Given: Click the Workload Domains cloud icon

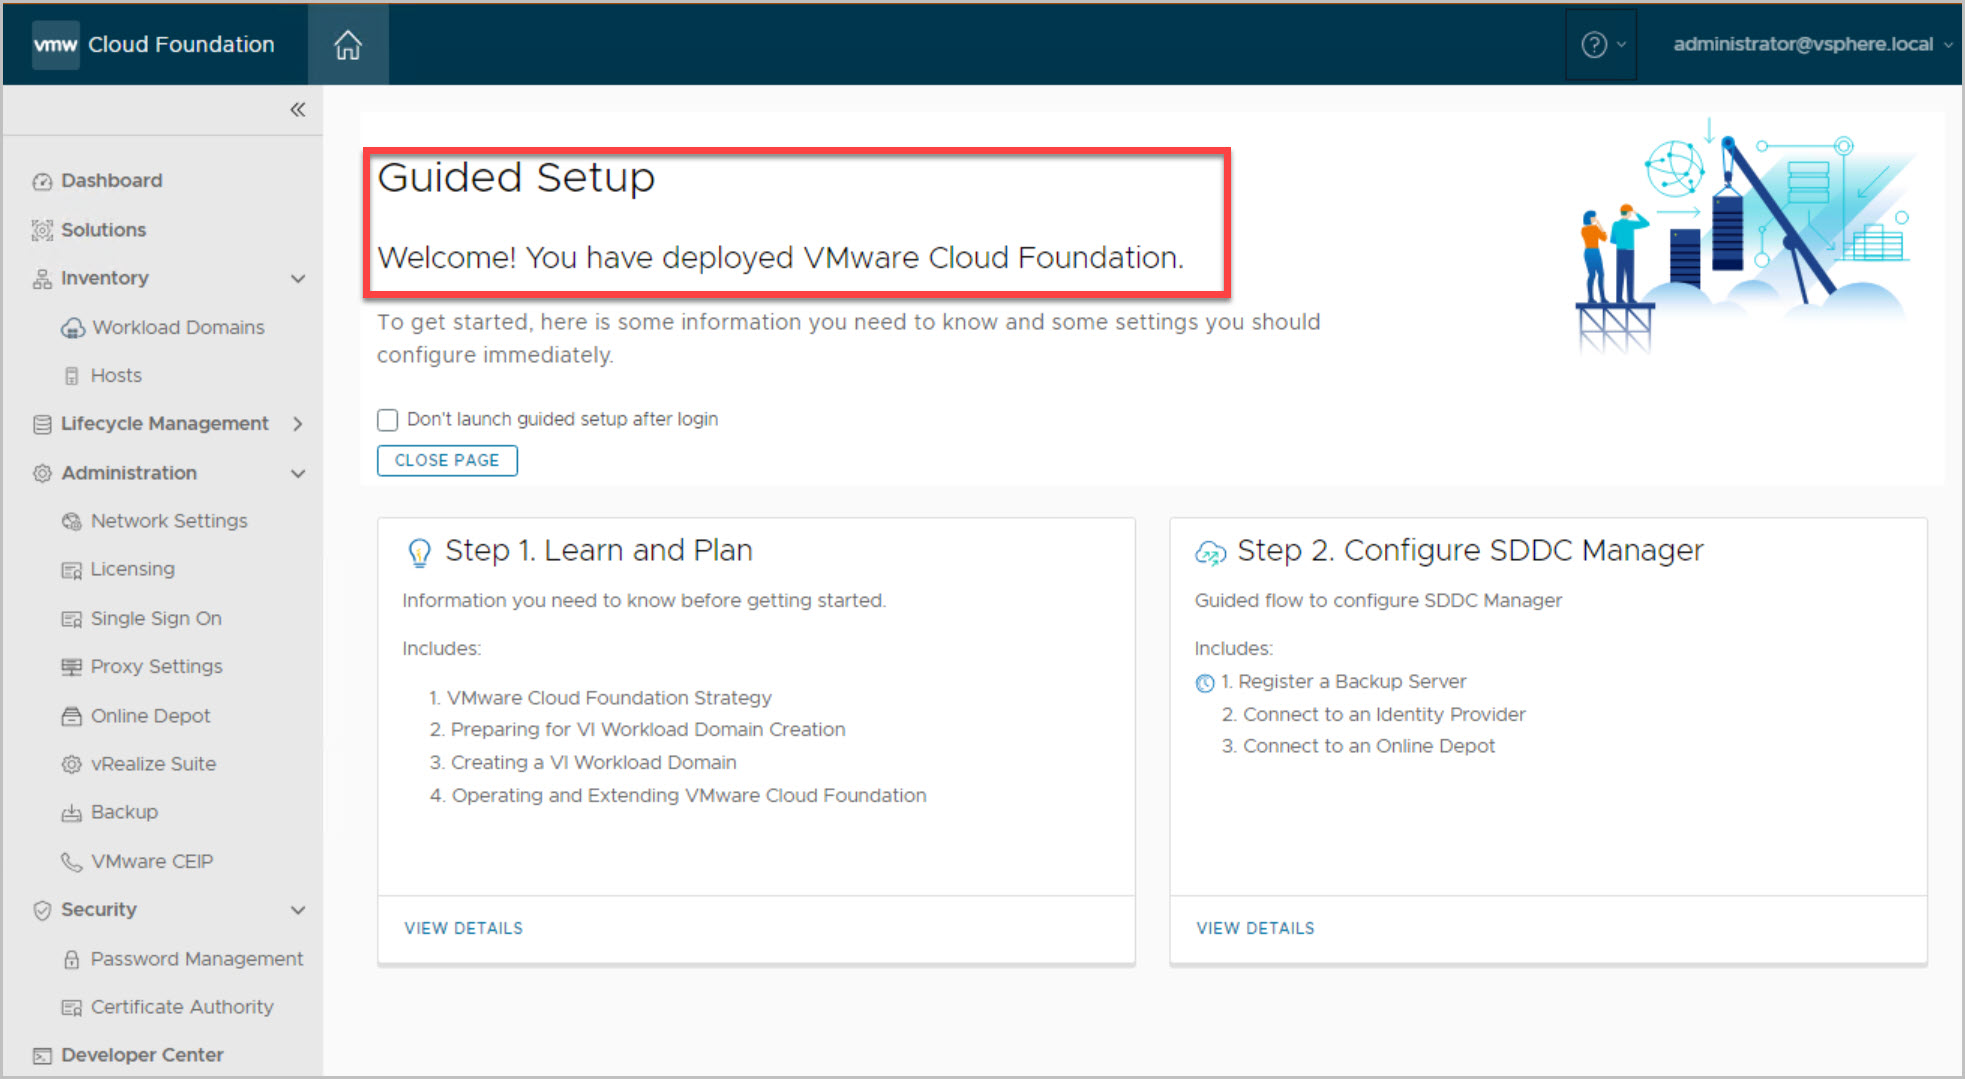Looking at the screenshot, I should pyautogui.click(x=72, y=328).
